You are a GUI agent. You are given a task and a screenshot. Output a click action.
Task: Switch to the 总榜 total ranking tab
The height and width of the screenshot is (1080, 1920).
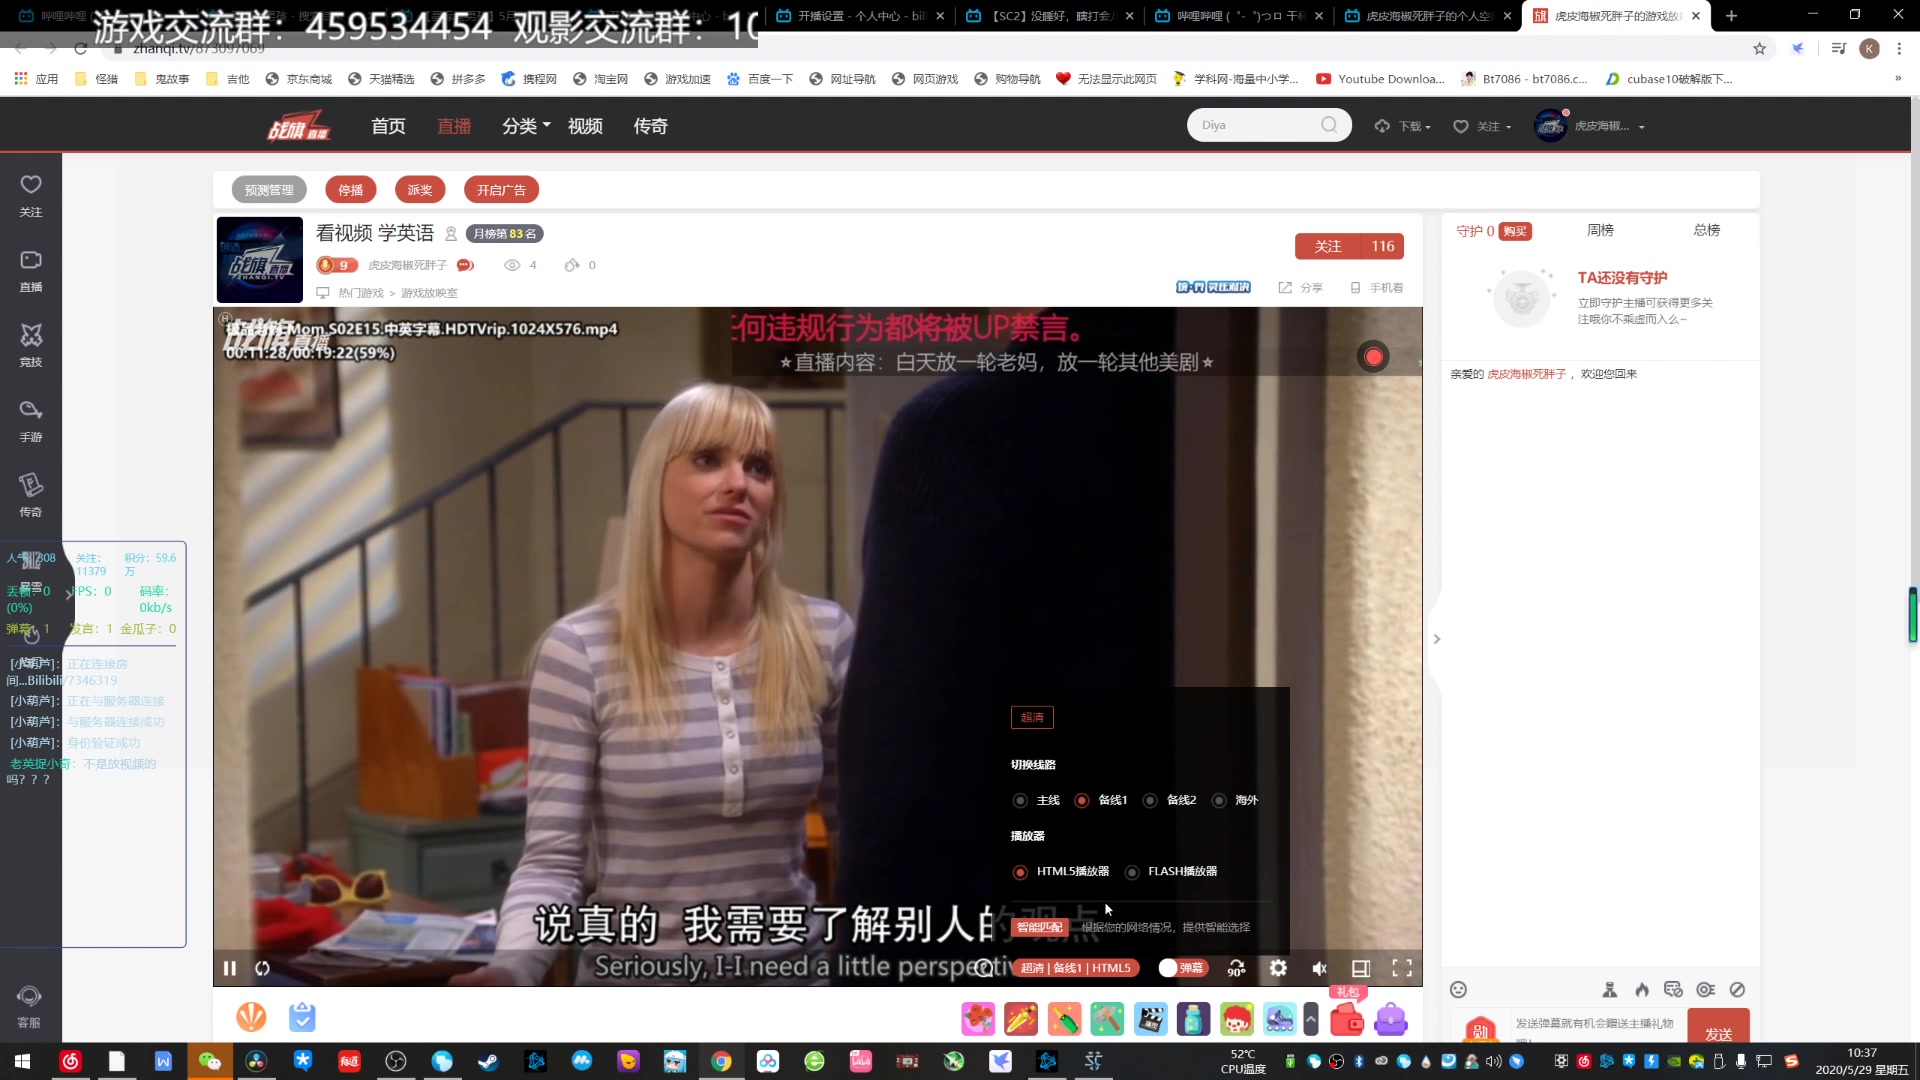point(1707,230)
